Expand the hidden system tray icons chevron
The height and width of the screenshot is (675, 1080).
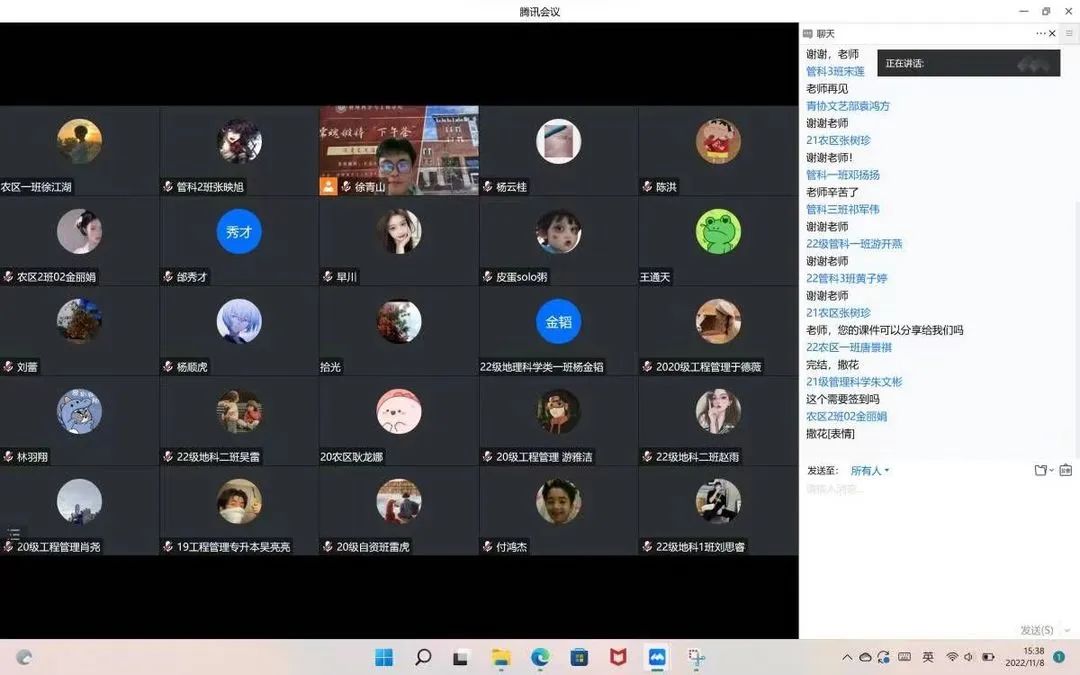coord(847,657)
